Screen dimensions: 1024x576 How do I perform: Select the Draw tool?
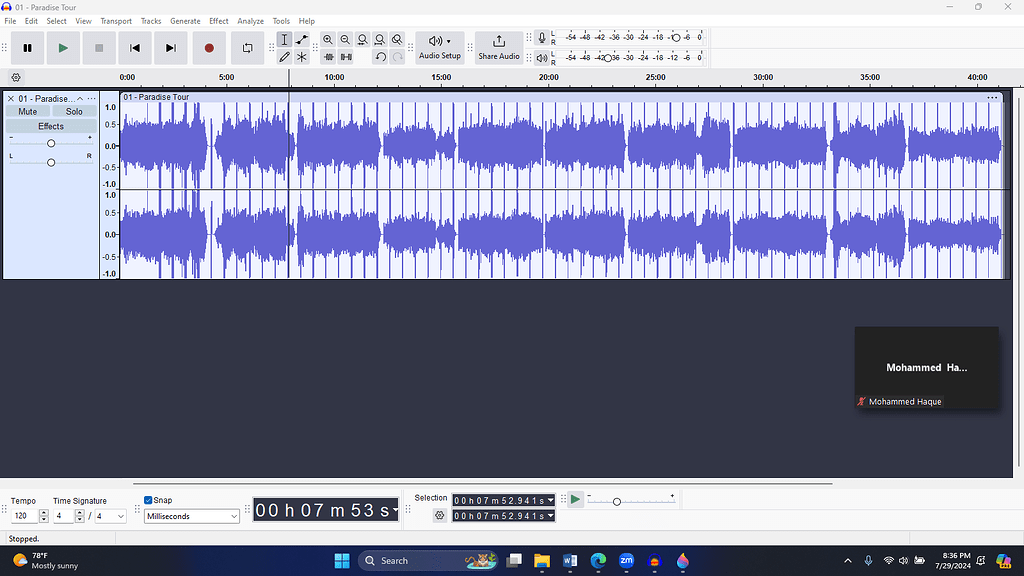[285, 56]
